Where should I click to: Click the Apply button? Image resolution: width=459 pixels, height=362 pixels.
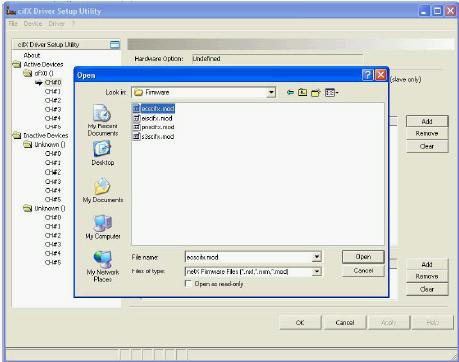tap(389, 323)
